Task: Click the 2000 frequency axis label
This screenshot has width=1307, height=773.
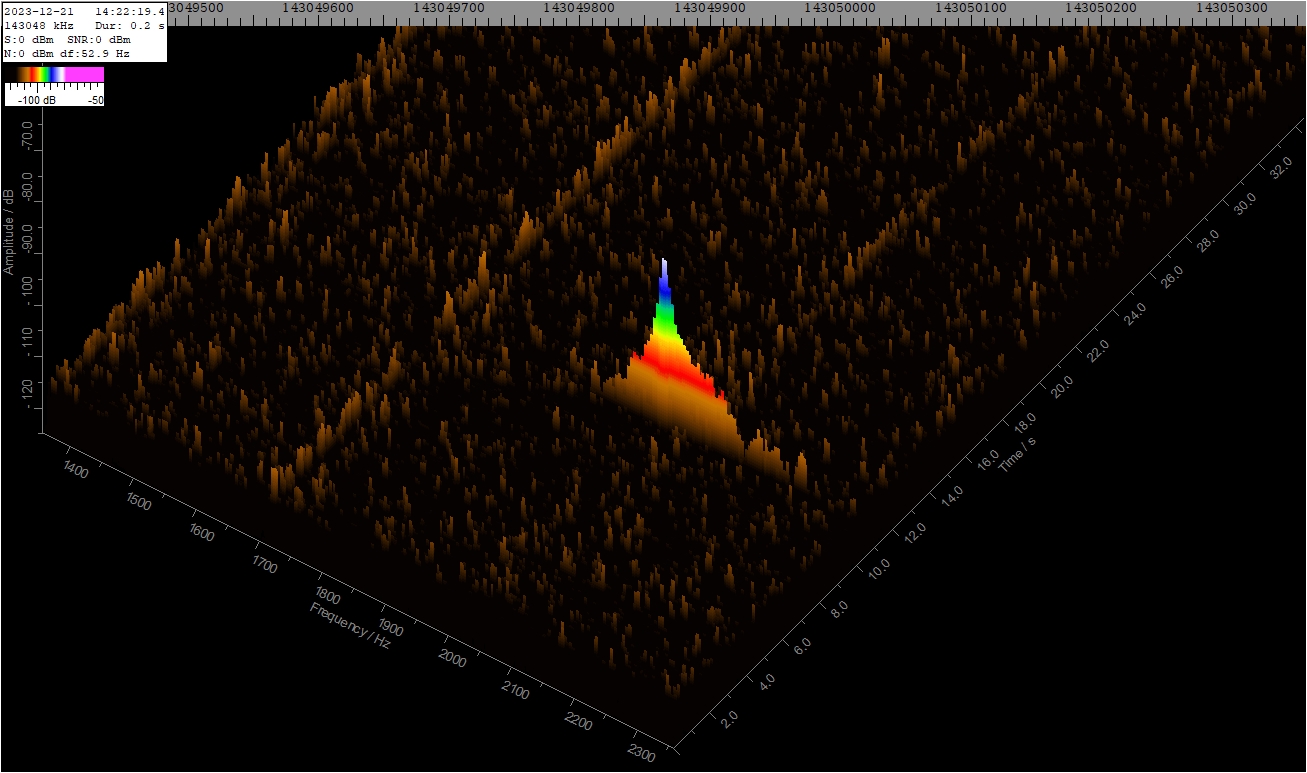Action: click(x=453, y=659)
